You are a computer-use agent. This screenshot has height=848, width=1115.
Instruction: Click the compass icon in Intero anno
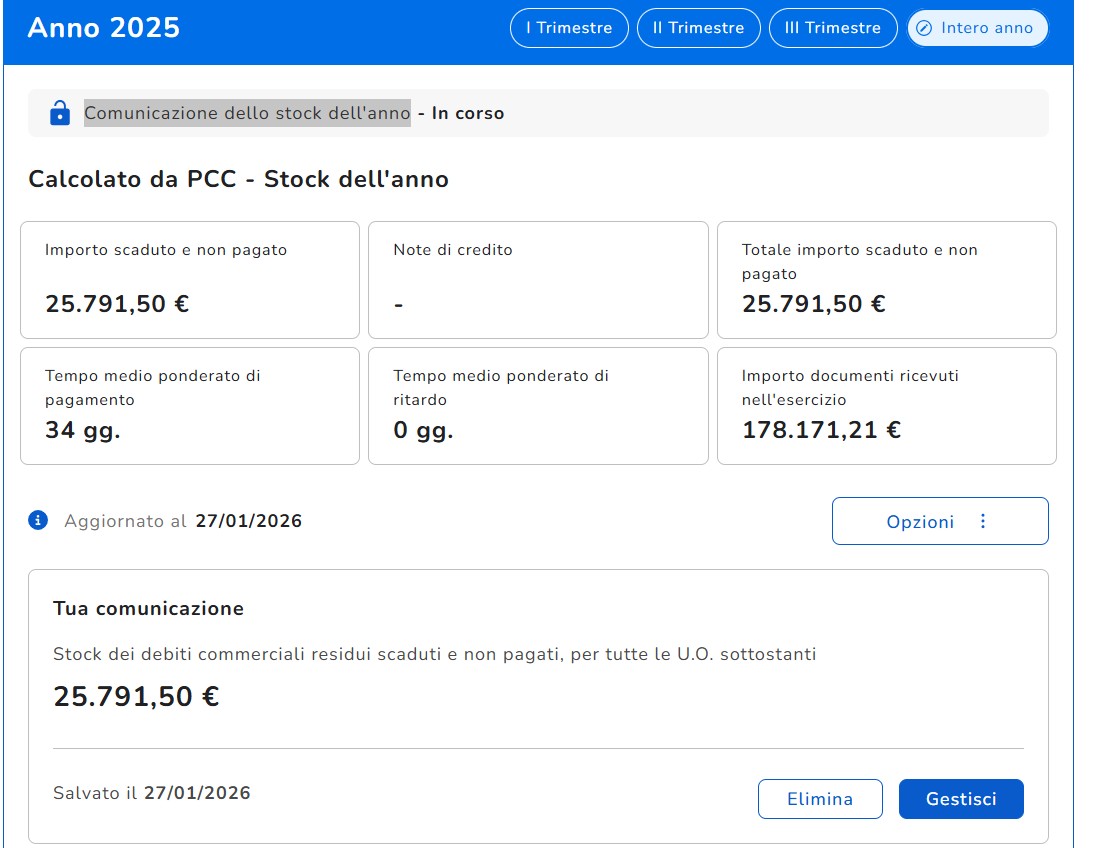pyautogui.click(x=924, y=28)
